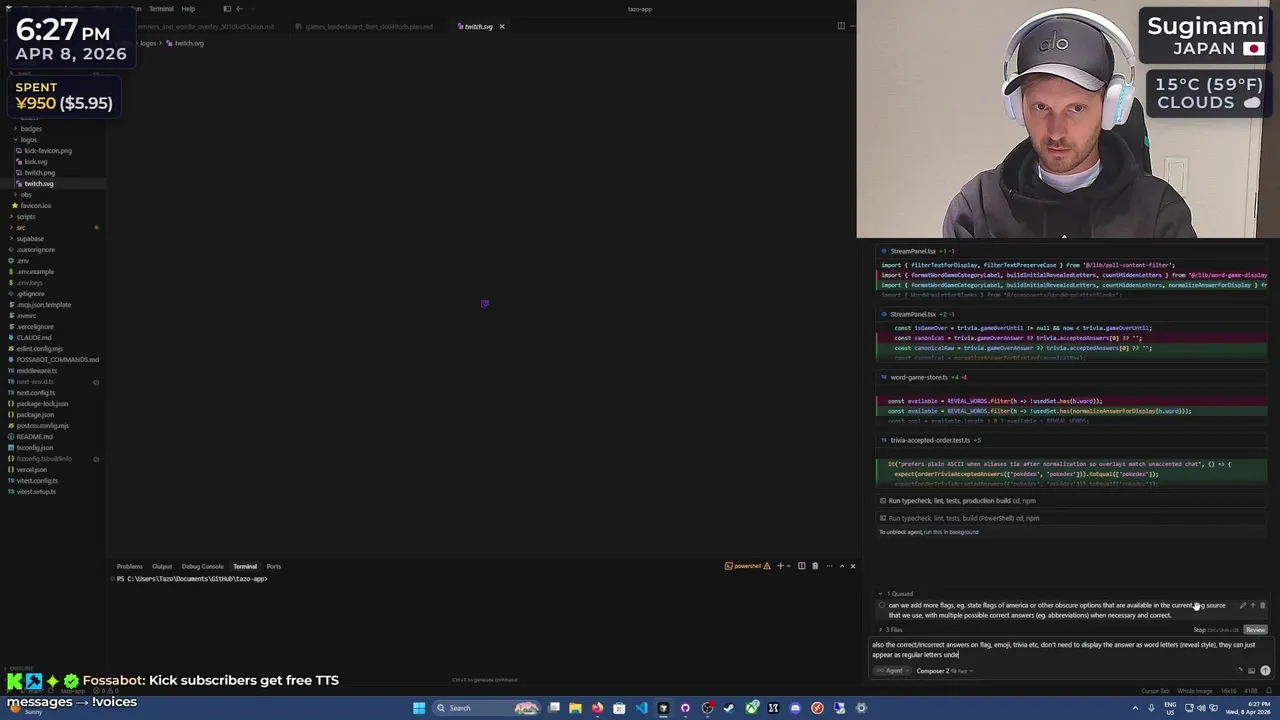Open the .gitignore file
This screenshot has width=1280, height=720.
tap(31, 294)
